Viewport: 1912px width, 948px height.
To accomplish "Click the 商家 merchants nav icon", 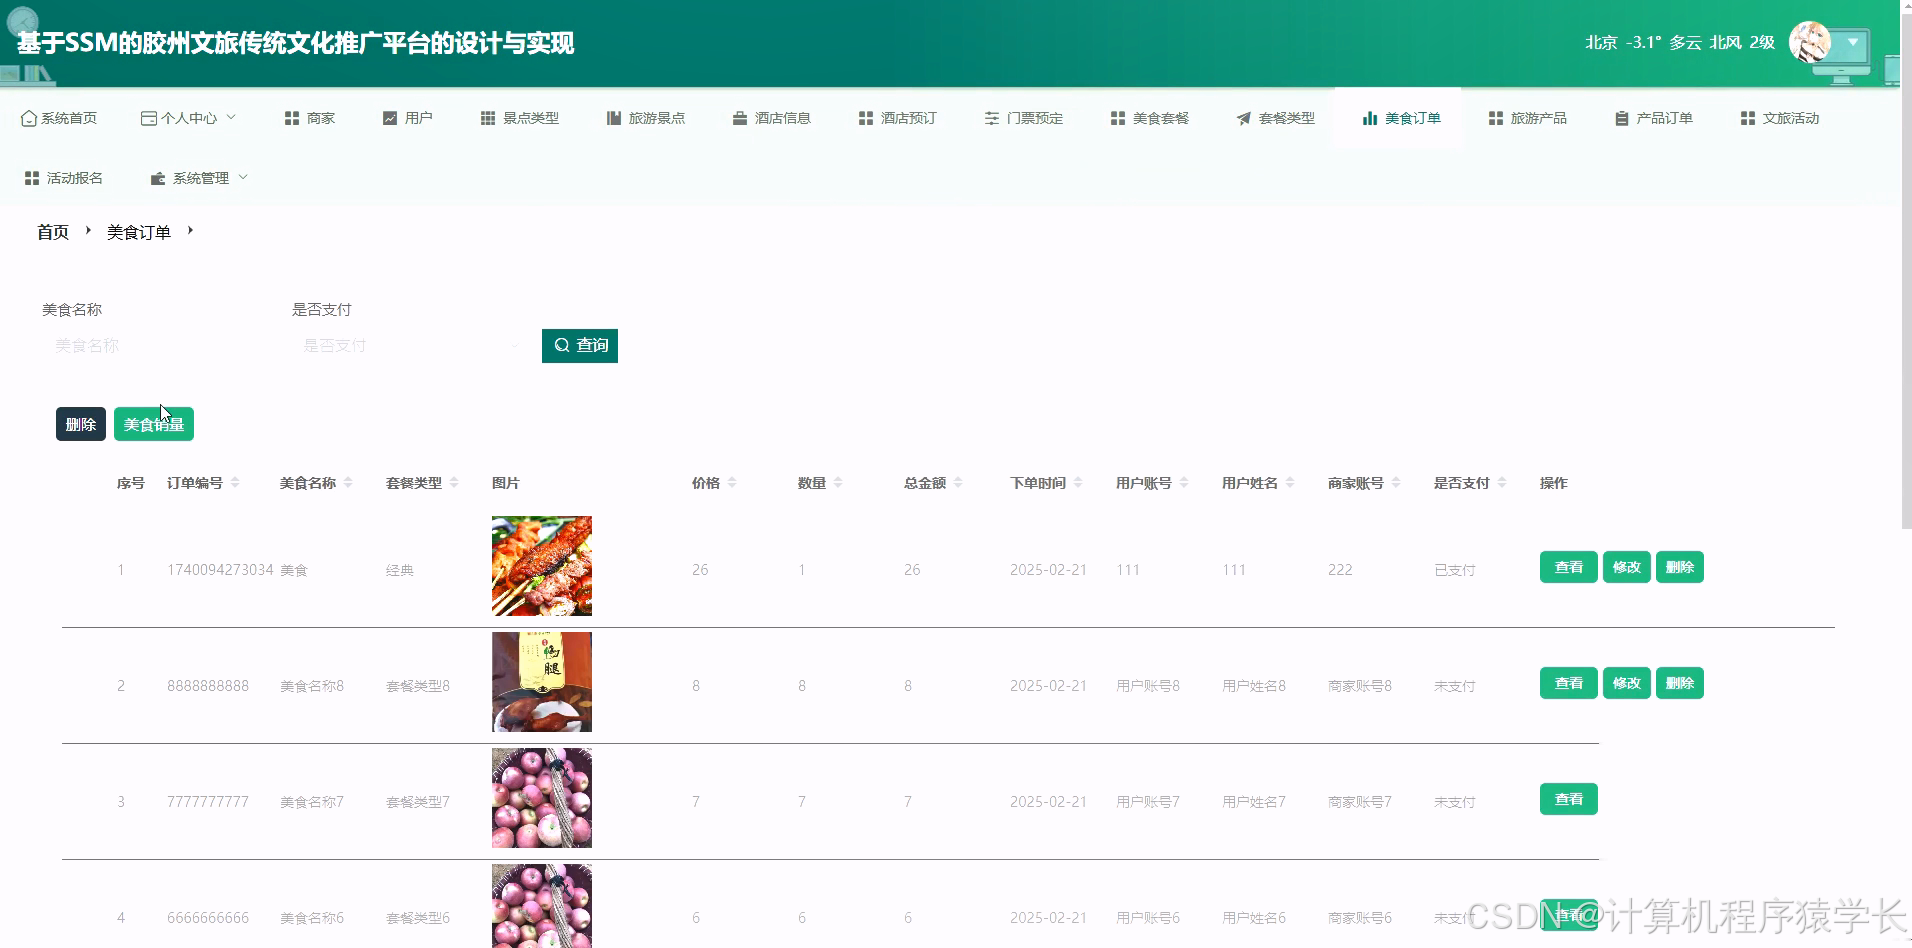I will [x=291, y=117].
